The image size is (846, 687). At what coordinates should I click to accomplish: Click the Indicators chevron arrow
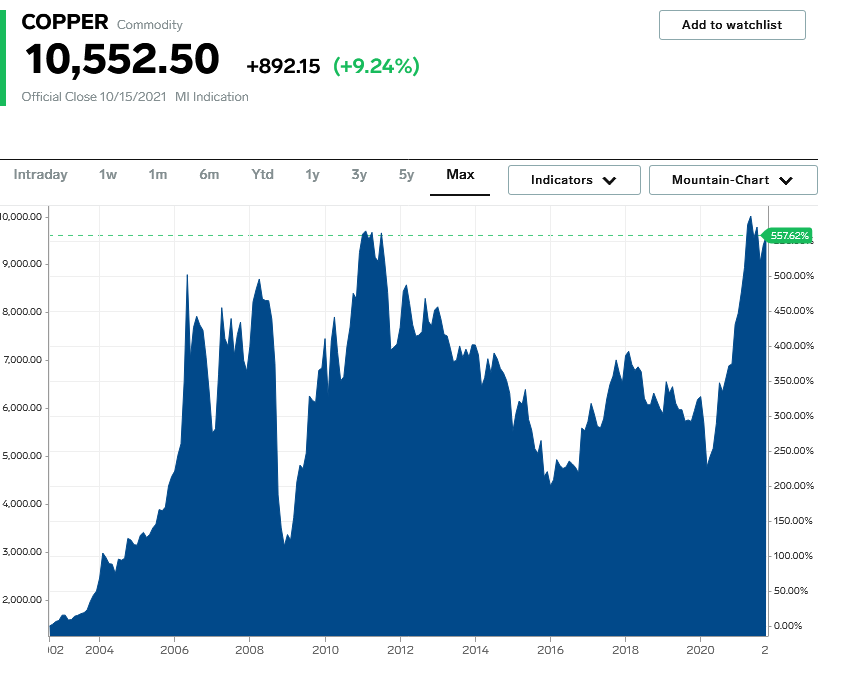point(609,181)
